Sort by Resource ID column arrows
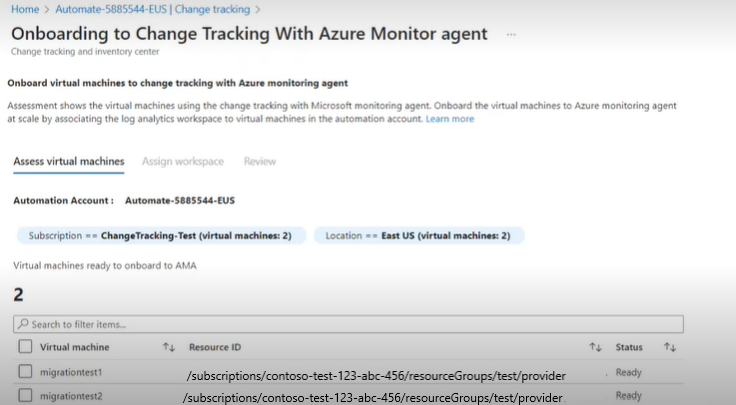The width and height of the screenshot is (736, 405). [595, 347]
